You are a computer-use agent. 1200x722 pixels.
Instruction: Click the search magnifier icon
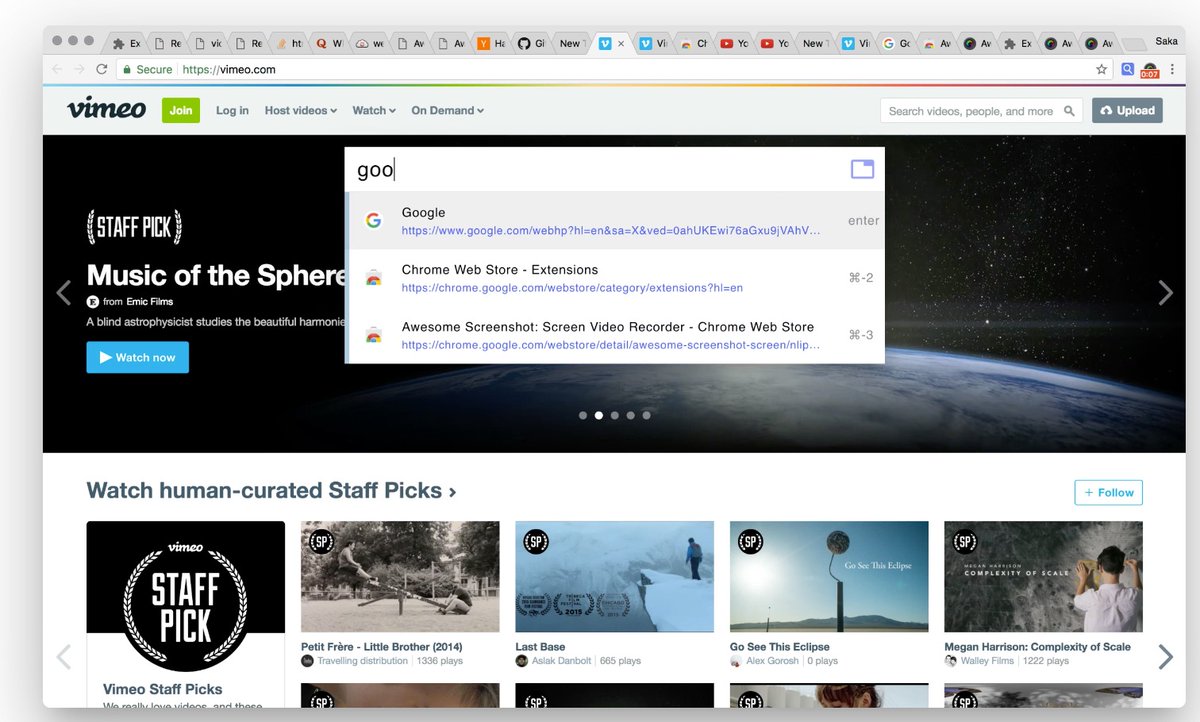1069,111
